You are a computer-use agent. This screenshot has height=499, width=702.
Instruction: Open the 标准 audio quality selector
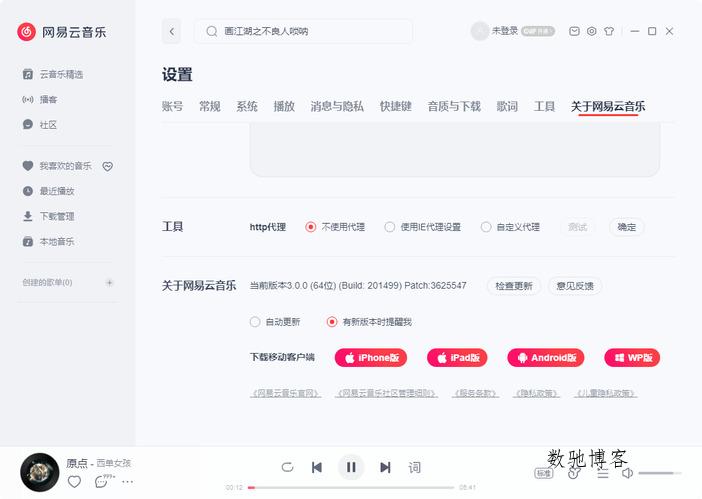(x=544, y=473)
